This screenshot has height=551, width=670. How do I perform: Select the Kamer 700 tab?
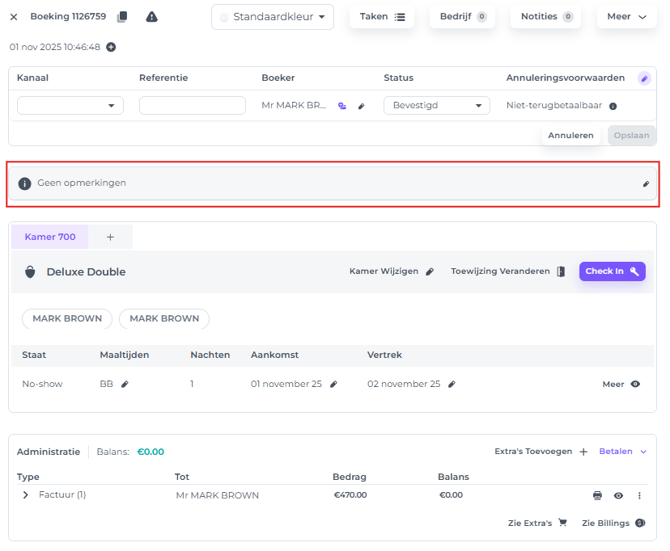pos(50,237)
